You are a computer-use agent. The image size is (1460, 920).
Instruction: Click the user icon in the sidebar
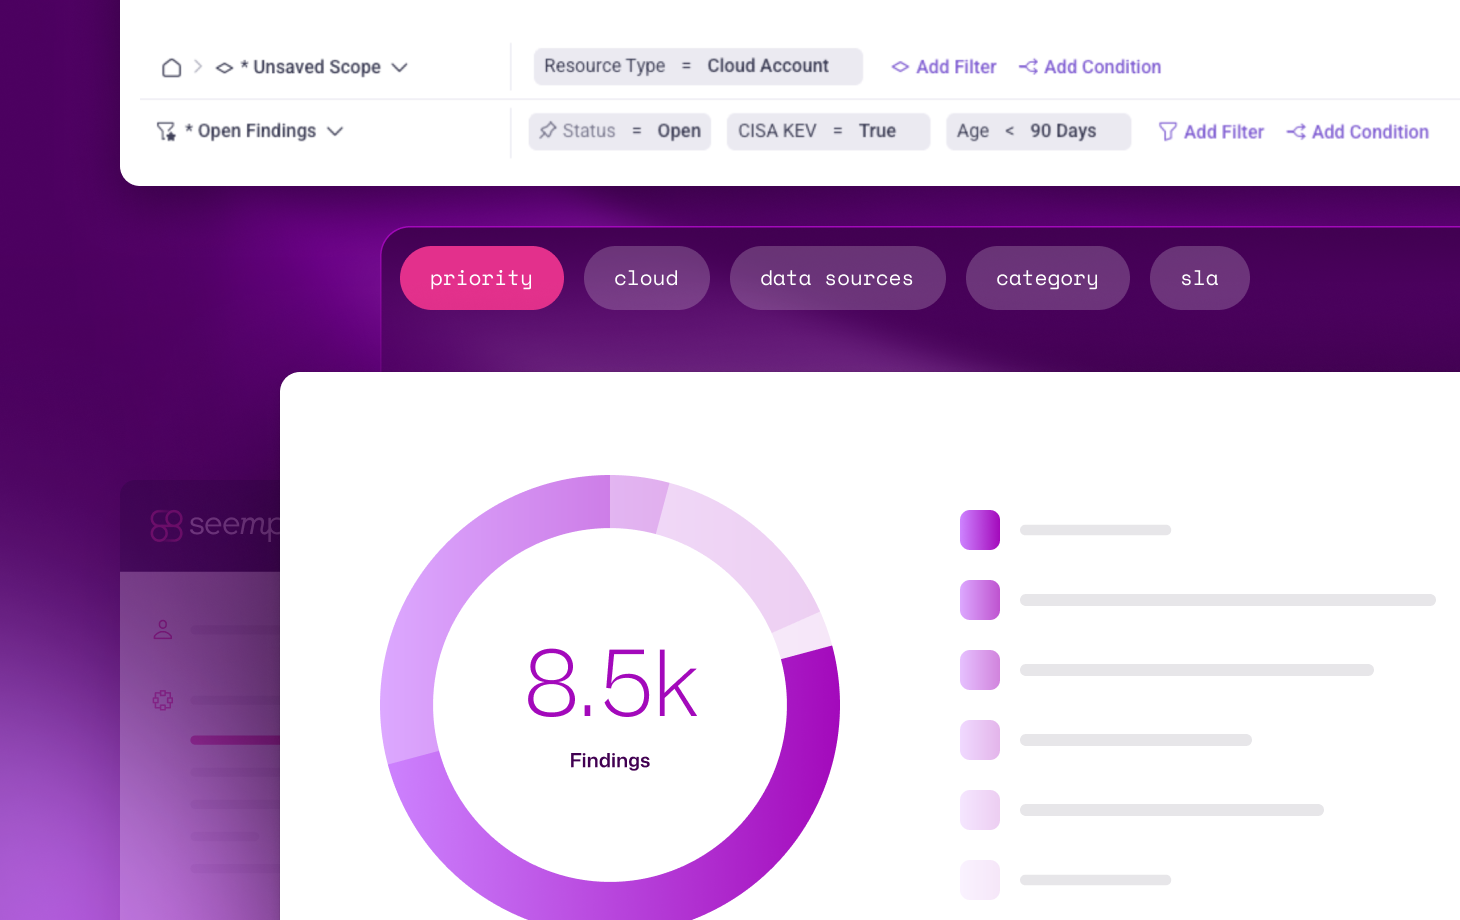pyautogui.click(x=163, y=630)
